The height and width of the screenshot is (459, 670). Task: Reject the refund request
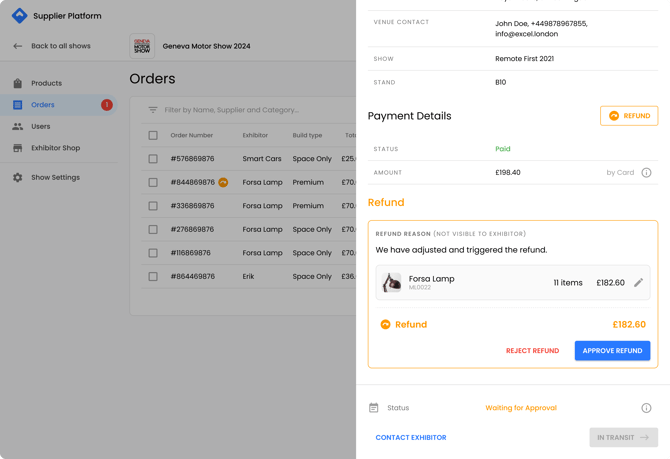[x=532, y=351]
